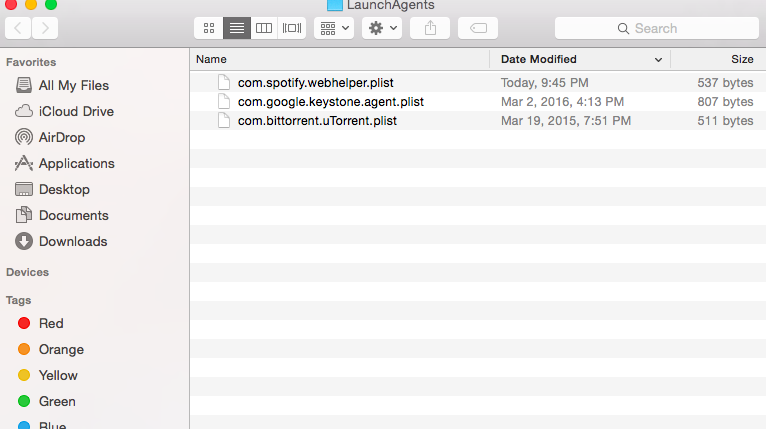
Task: Select the Orange tag dot
Action: 23,349
